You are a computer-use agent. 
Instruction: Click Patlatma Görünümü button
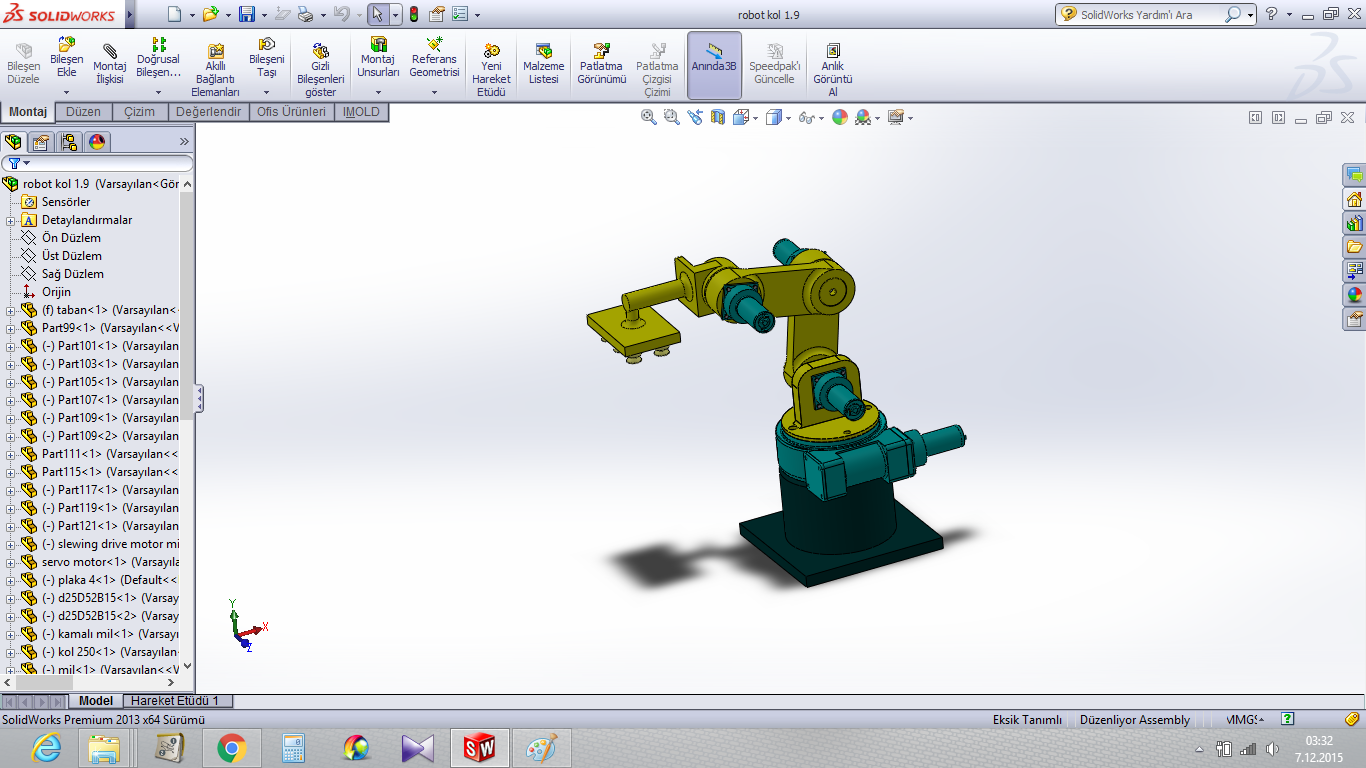click(x=601, y=64)
